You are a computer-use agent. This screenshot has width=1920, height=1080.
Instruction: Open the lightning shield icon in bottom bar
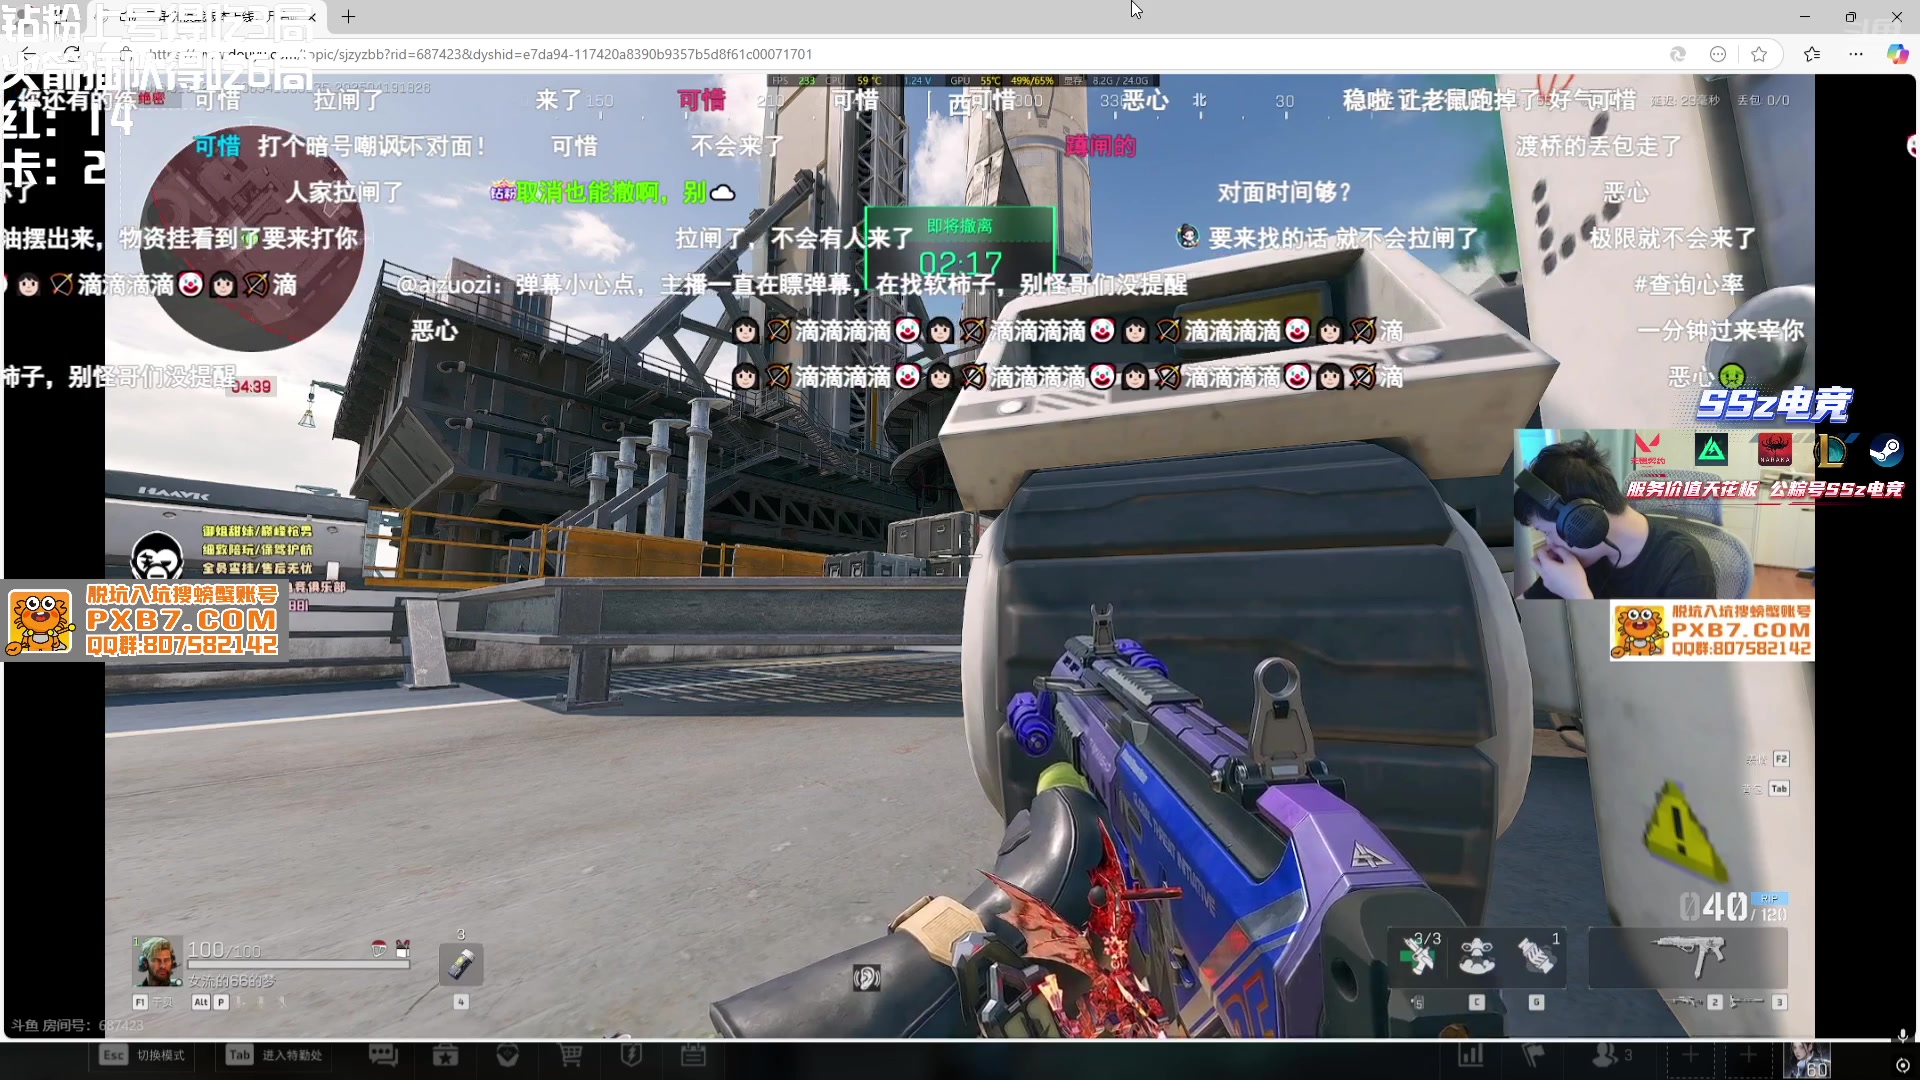(631, 1055)
